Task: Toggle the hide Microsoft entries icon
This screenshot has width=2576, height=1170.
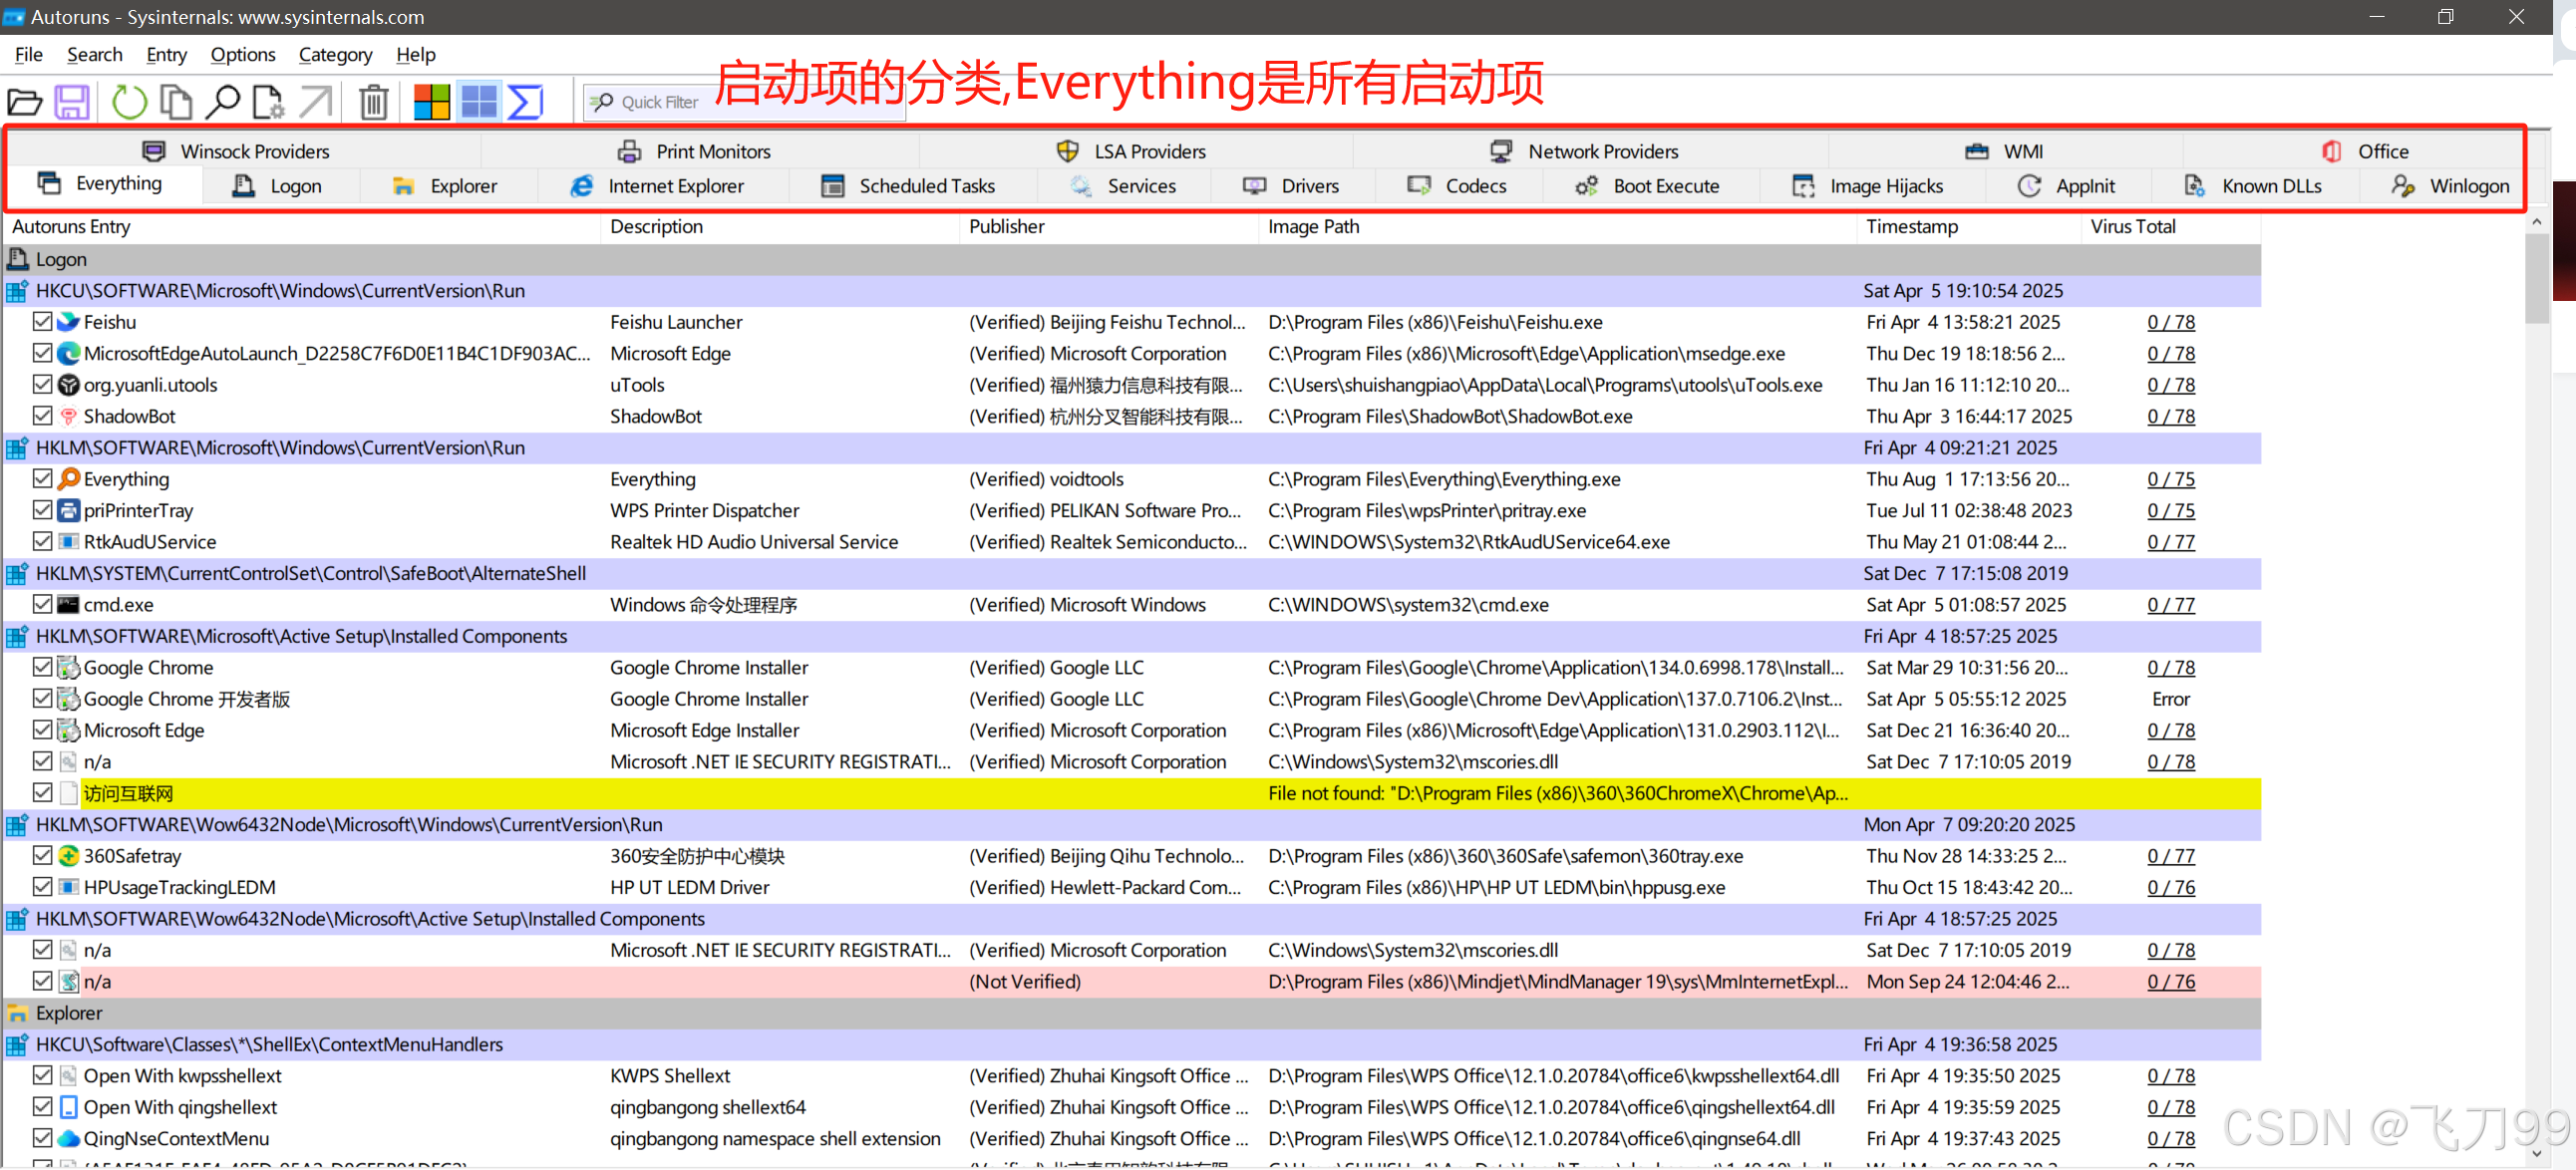Action: 432,102
